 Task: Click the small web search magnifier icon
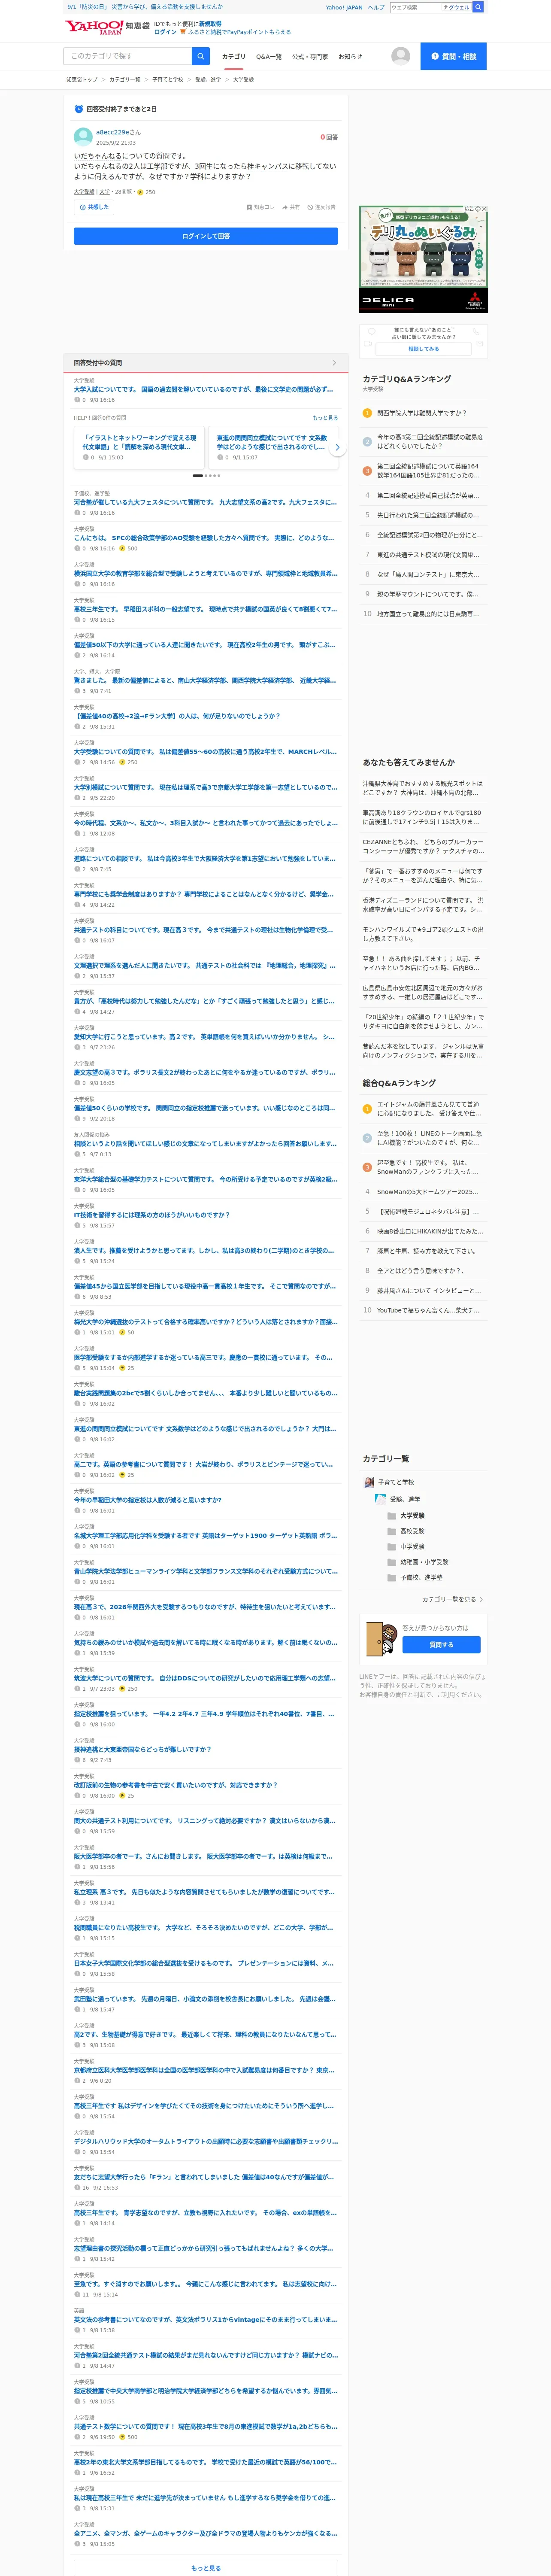click(x=478, y=7)
